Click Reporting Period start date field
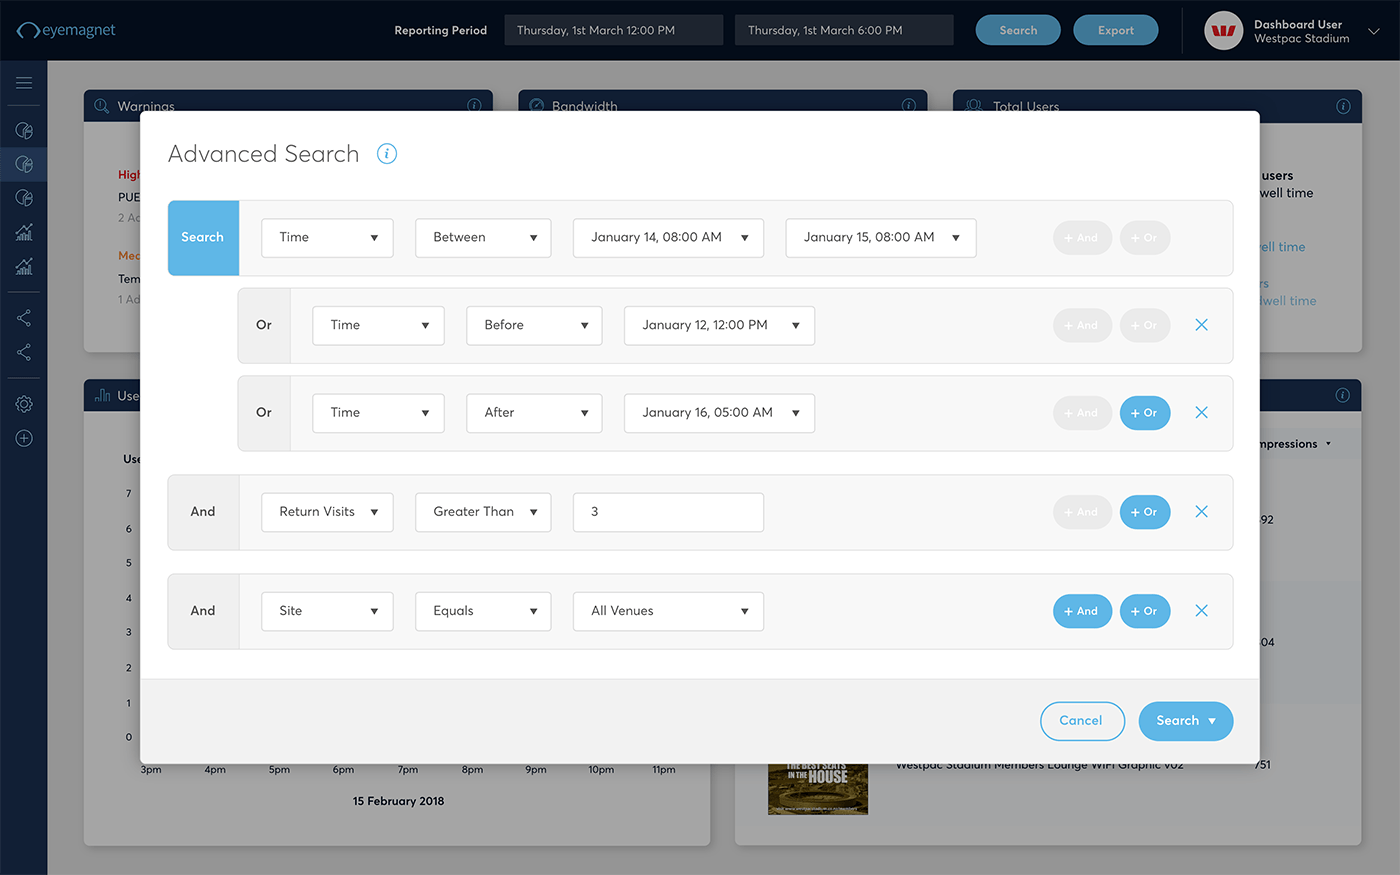 (x=613, y=30)
